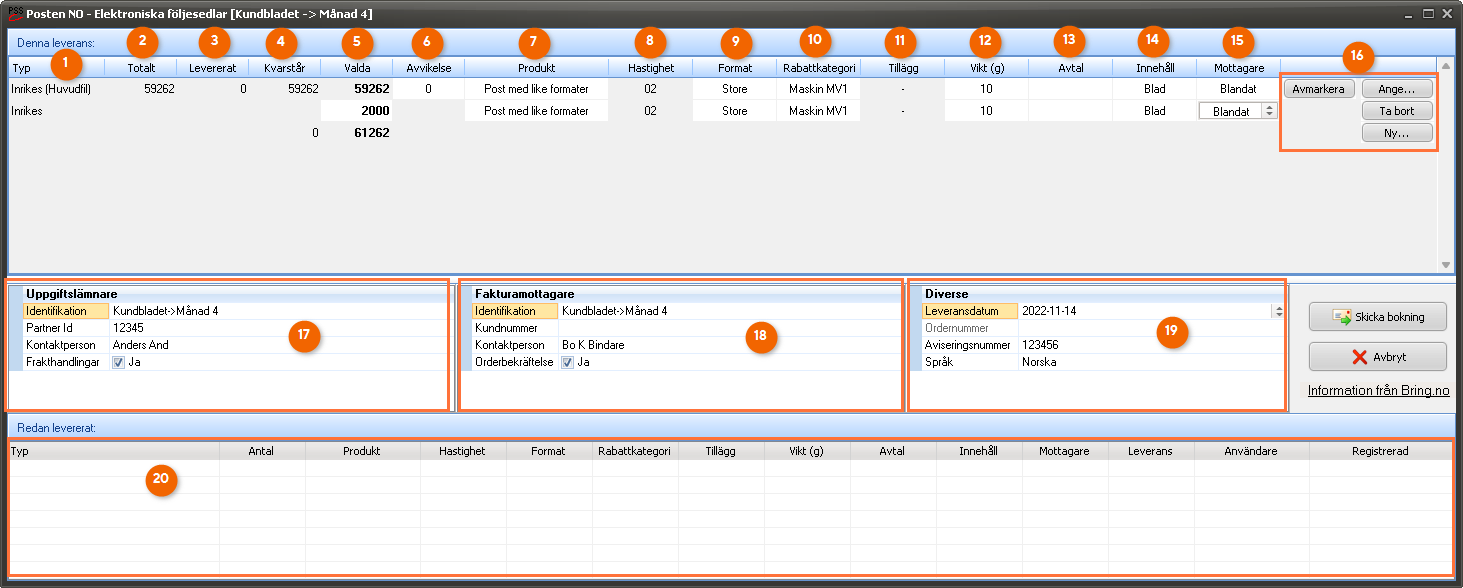Click the Användare header in Redan levererat table

coord(1251,451)
